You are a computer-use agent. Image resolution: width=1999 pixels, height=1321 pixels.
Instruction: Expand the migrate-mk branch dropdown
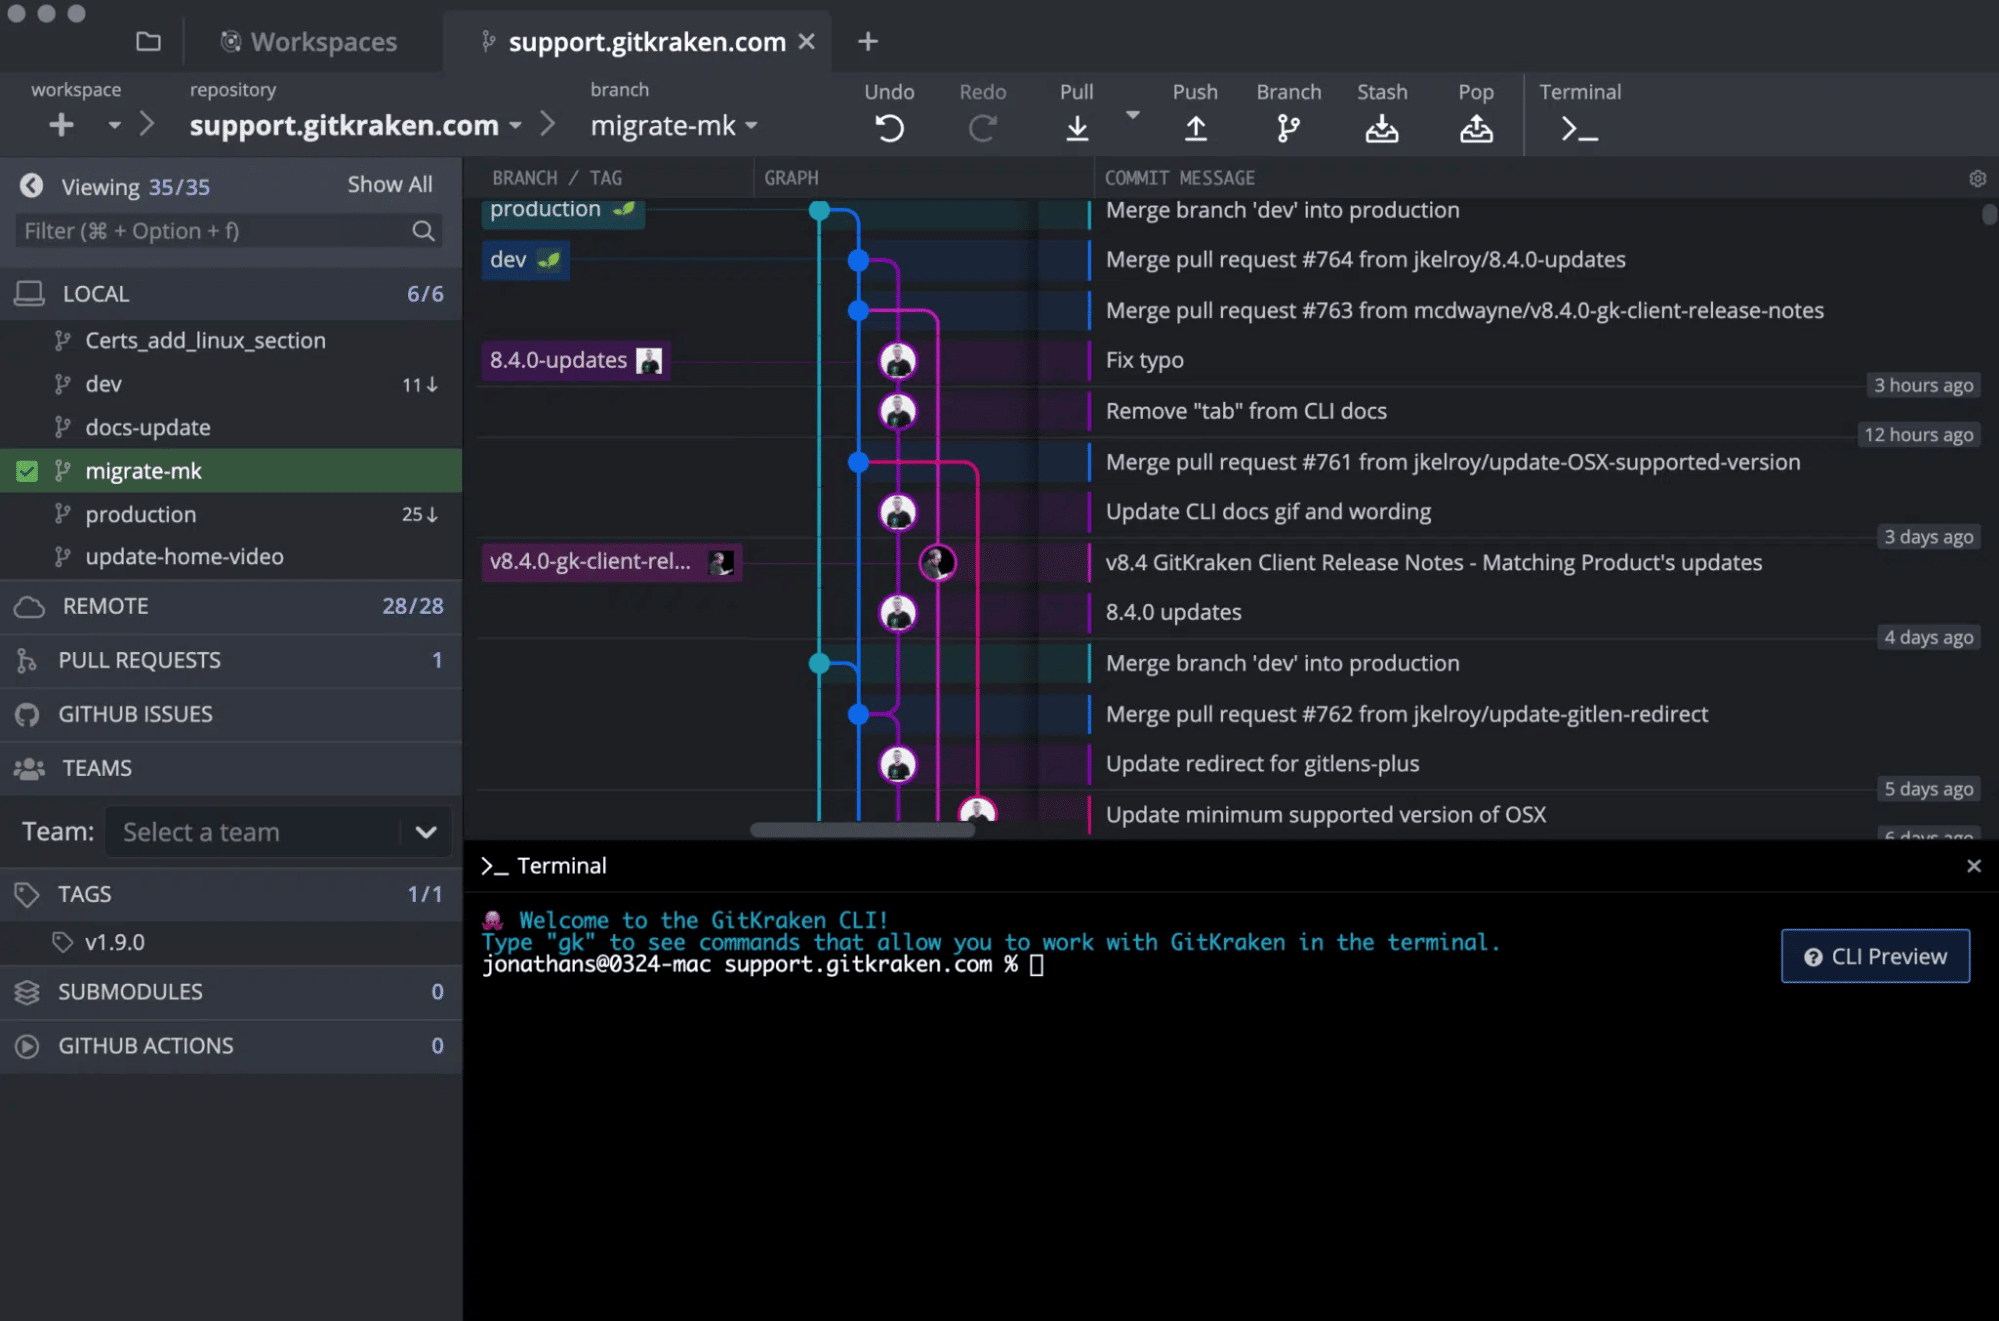(750, 126)
